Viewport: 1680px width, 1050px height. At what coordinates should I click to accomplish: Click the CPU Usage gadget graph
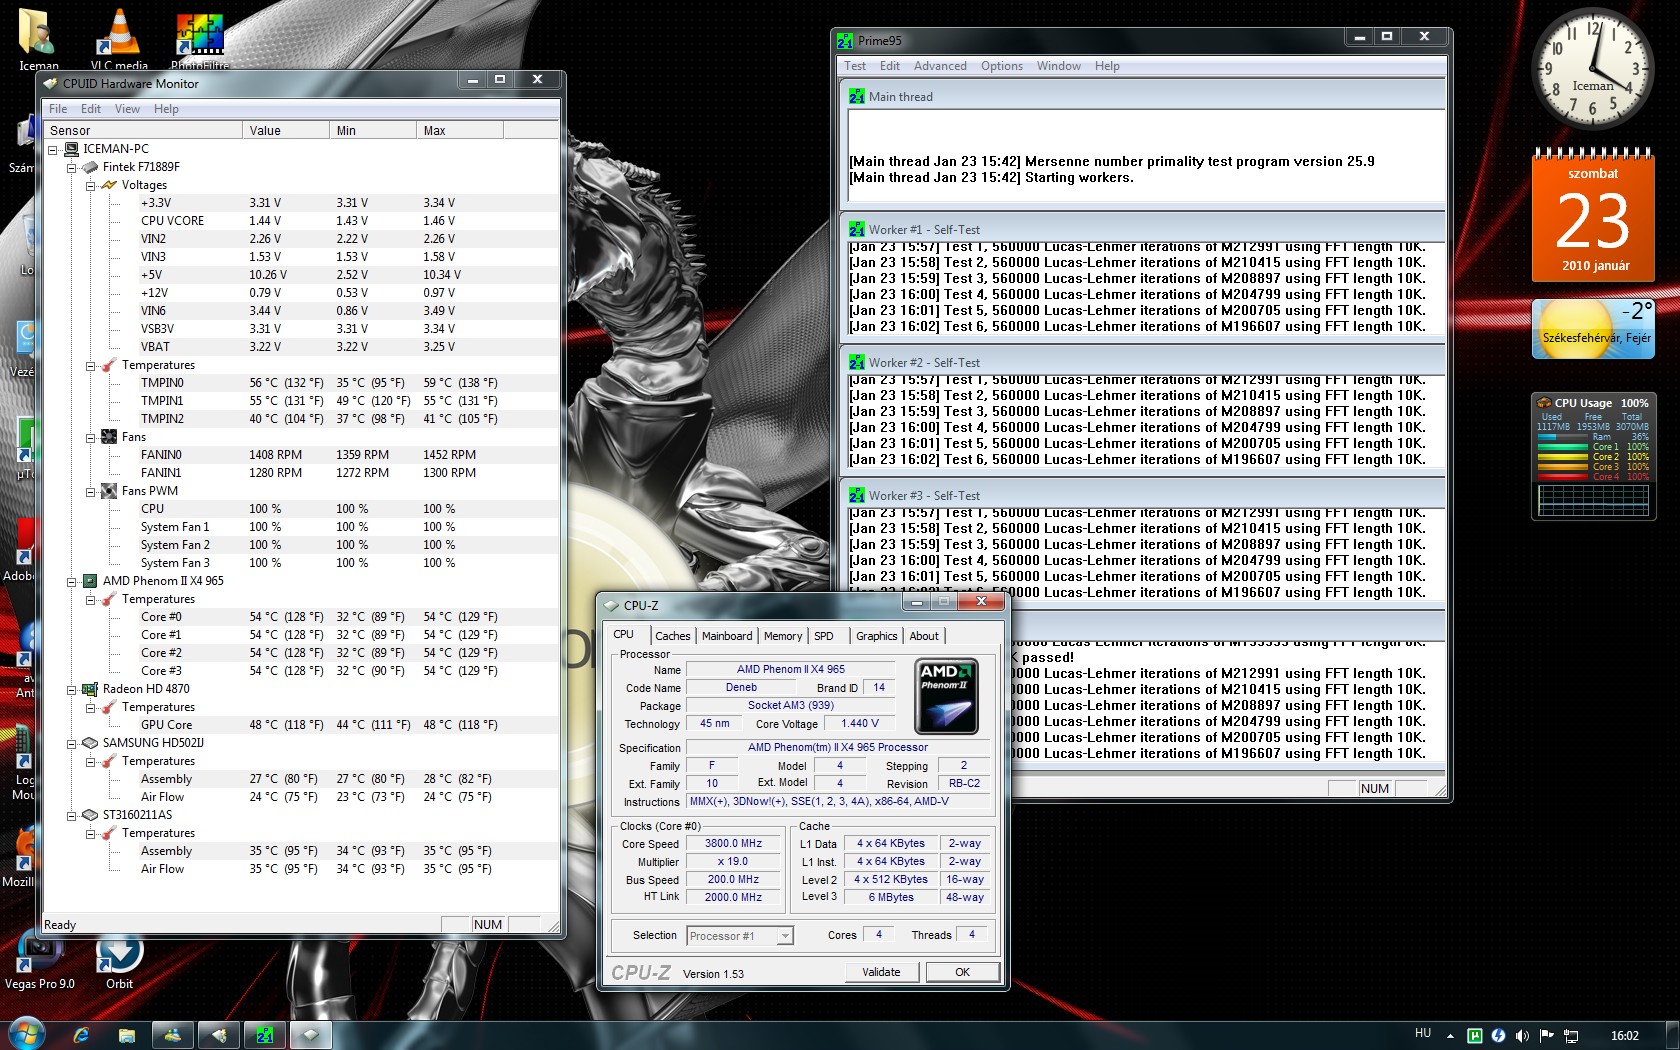[x=1593, y=500]
